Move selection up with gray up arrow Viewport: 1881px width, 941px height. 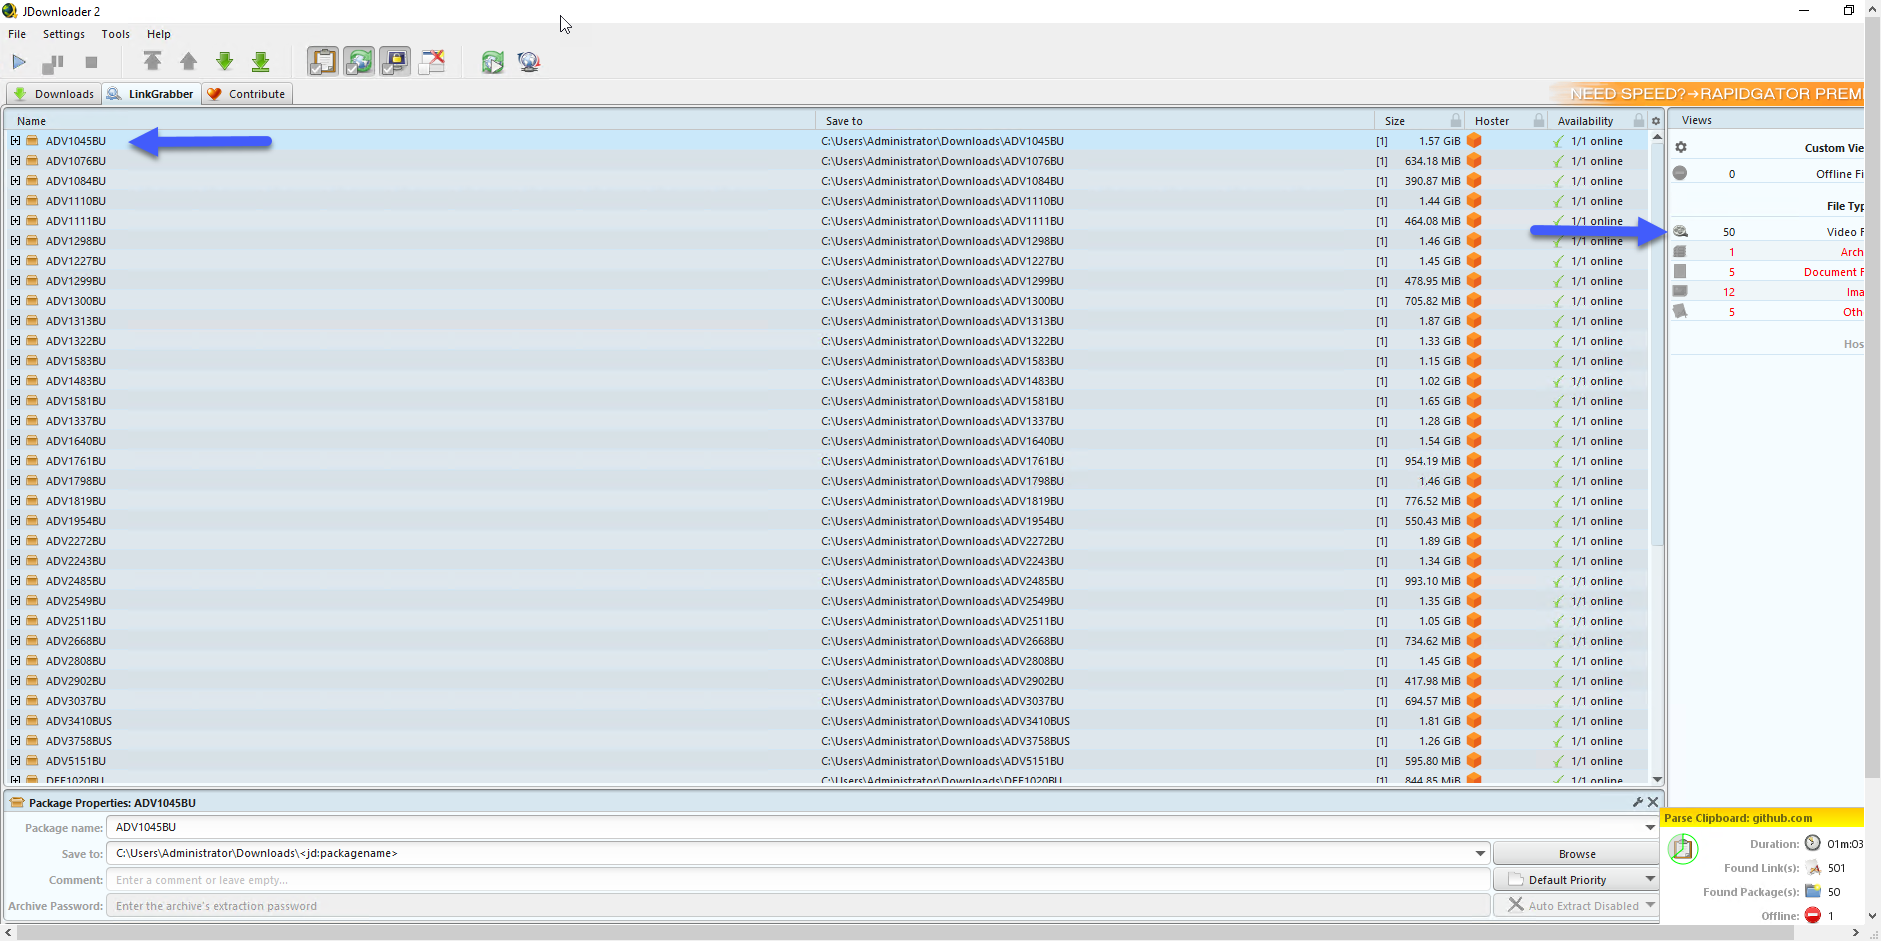point(188,62)
